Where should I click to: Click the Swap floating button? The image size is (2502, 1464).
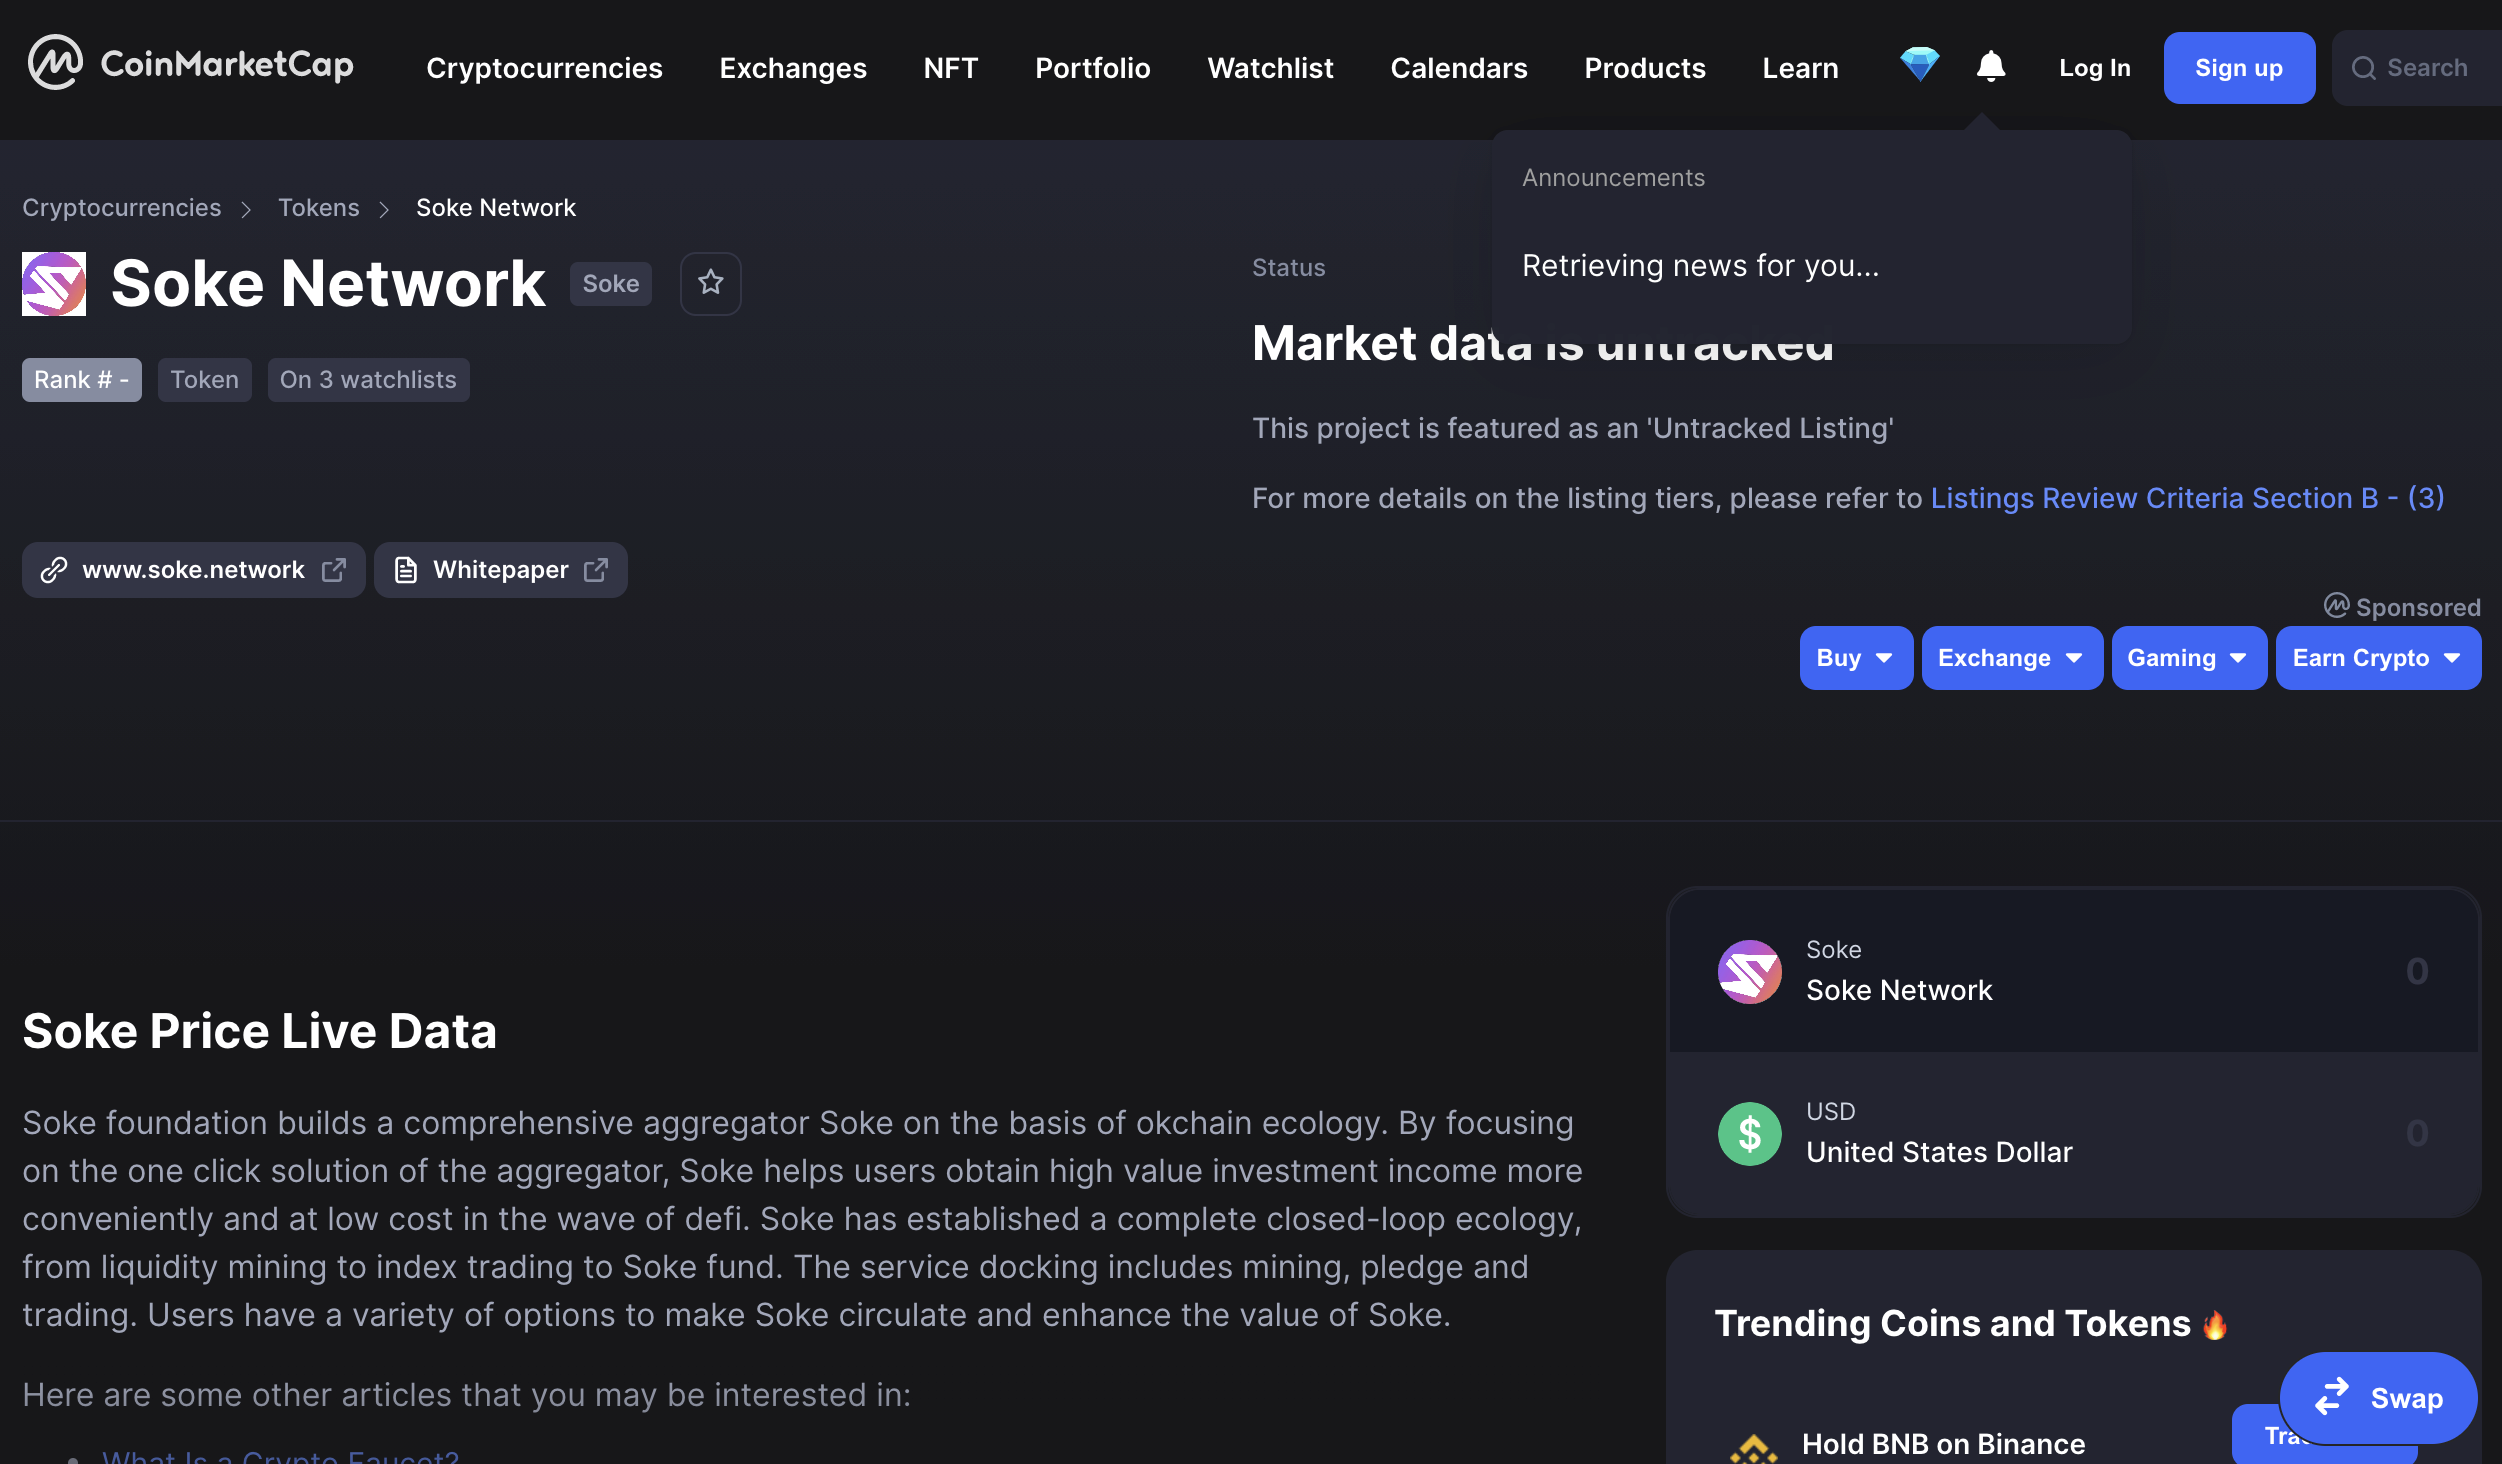(2378, 1397)
